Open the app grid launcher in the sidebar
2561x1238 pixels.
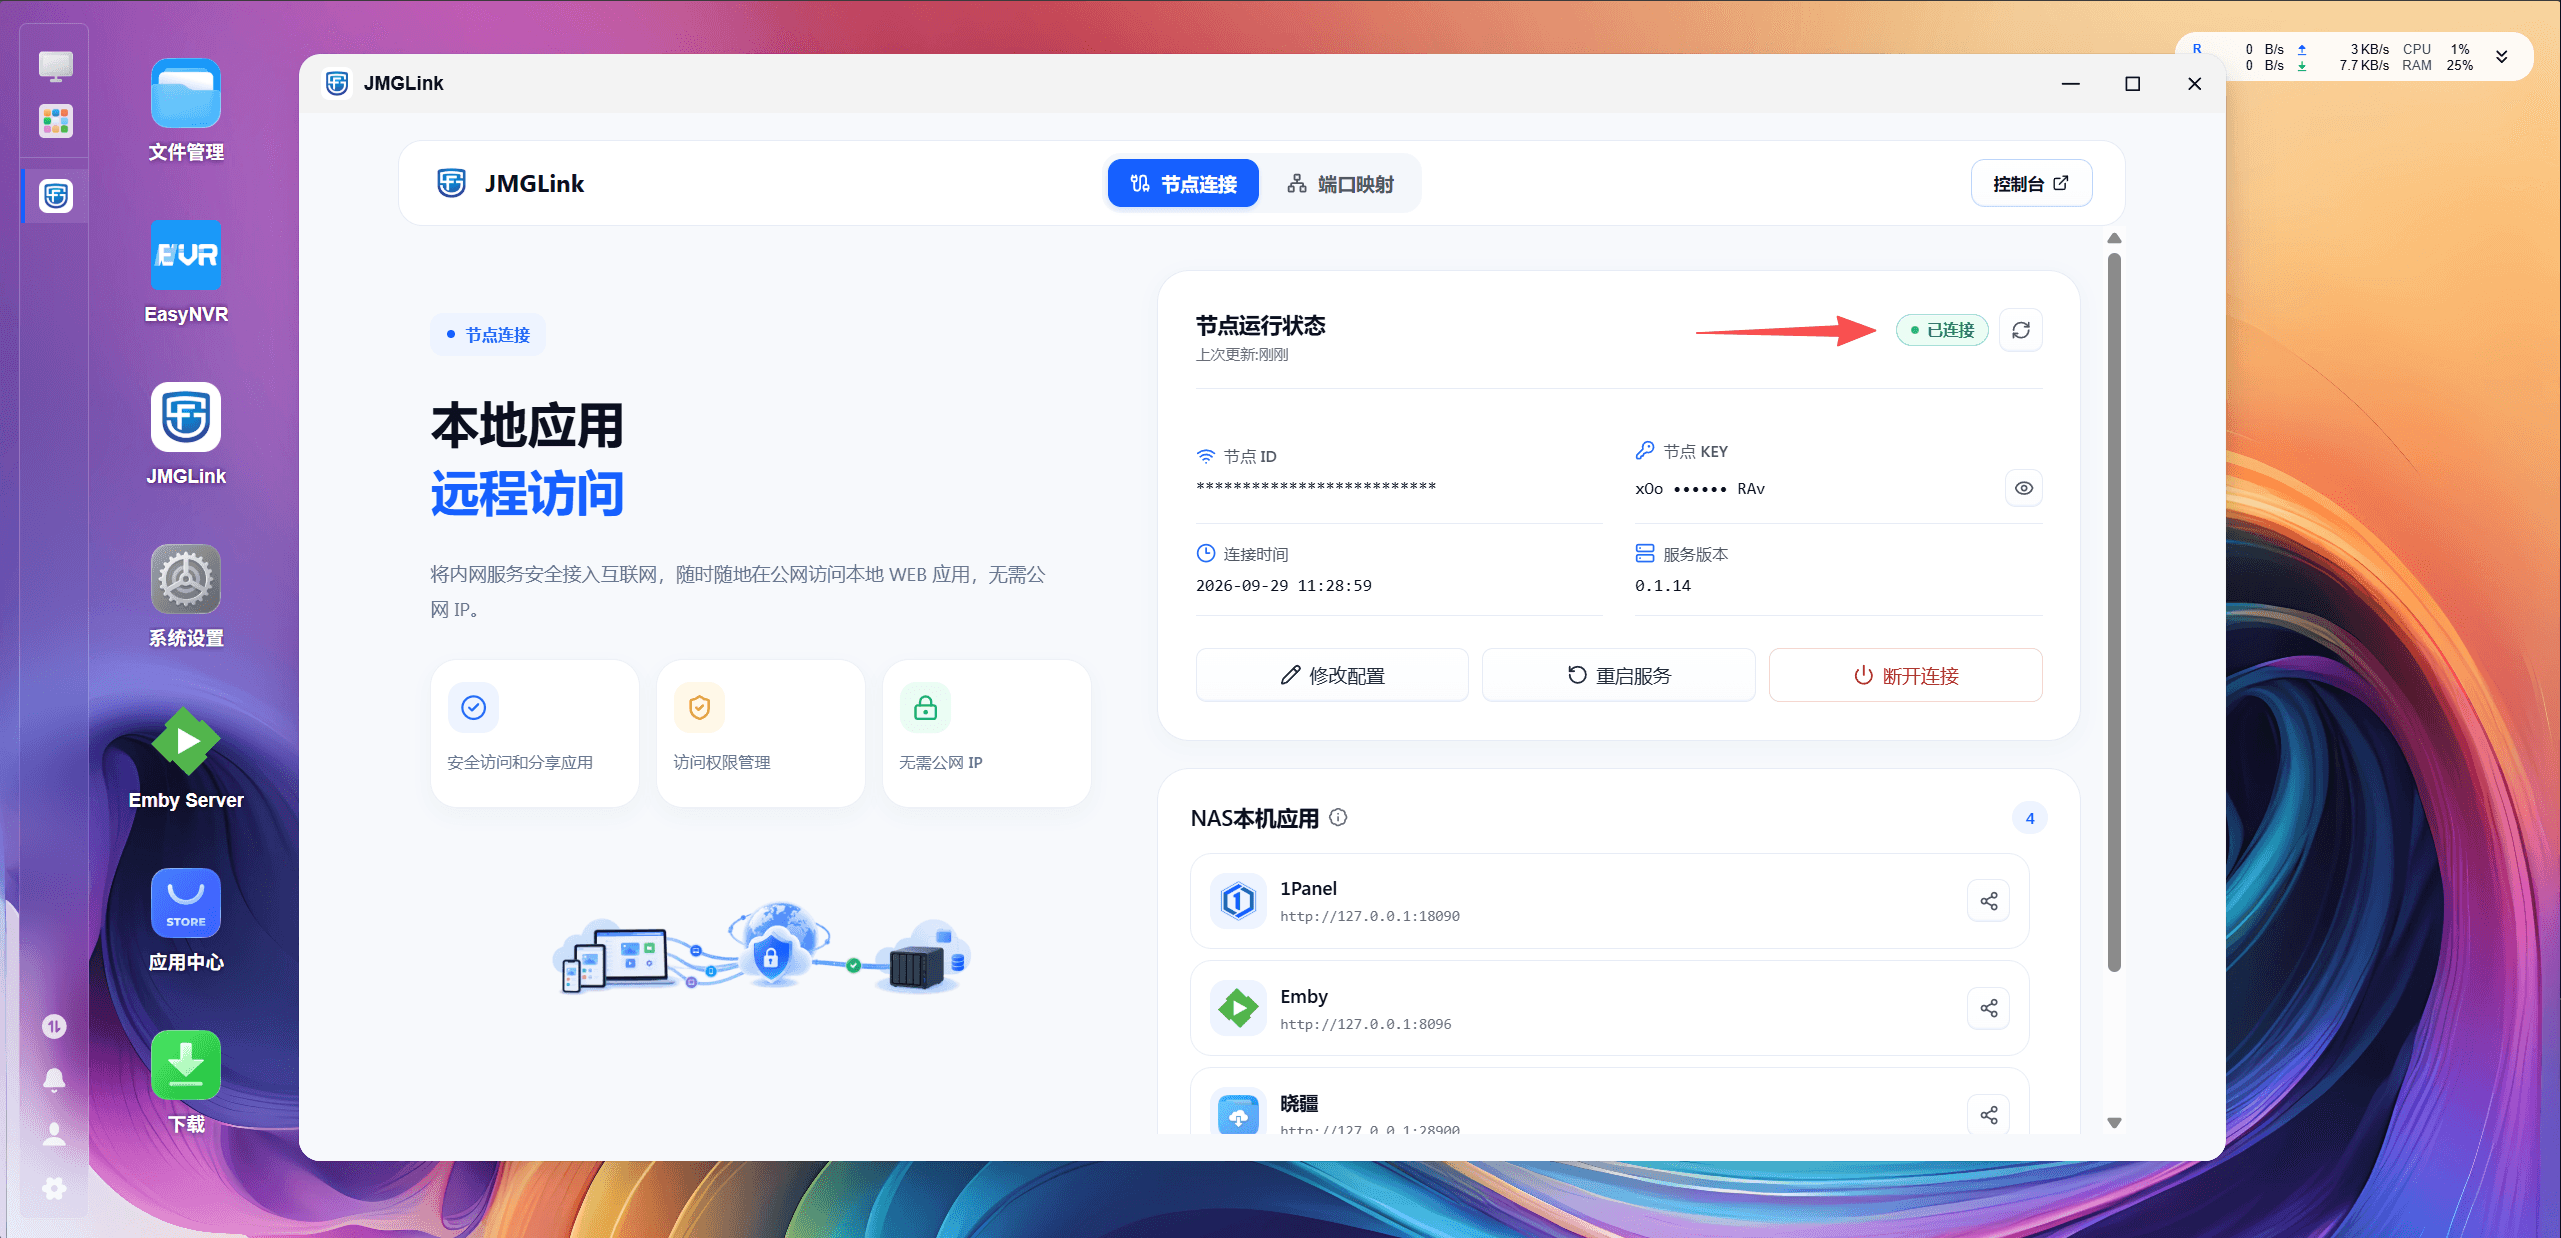tap(55, 122)
